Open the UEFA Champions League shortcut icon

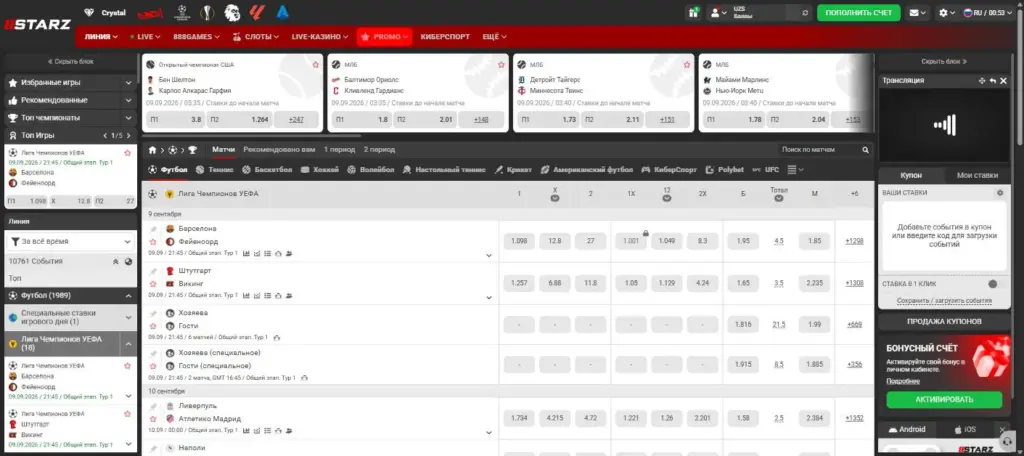(182, 12)
